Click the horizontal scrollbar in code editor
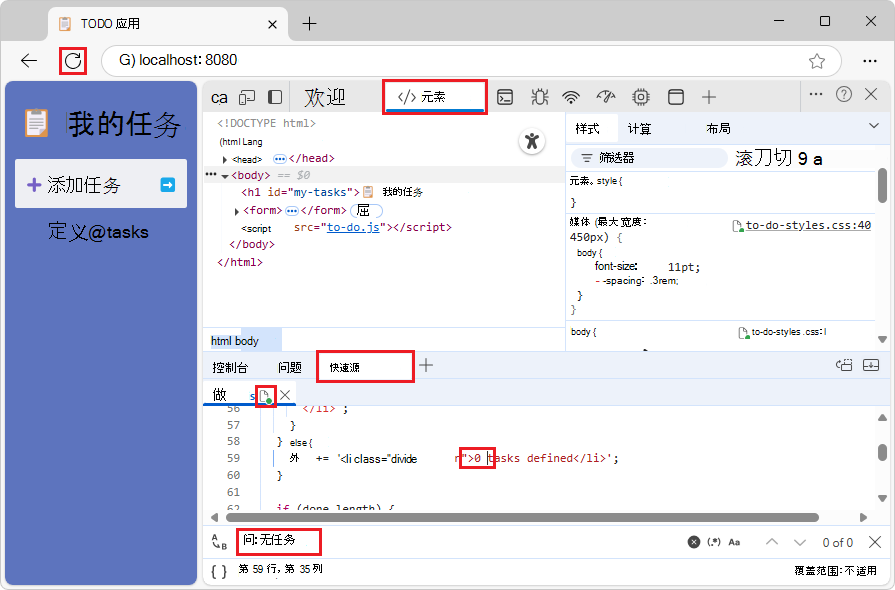Screen dimensions: 895x590 [x=520, y=517]
